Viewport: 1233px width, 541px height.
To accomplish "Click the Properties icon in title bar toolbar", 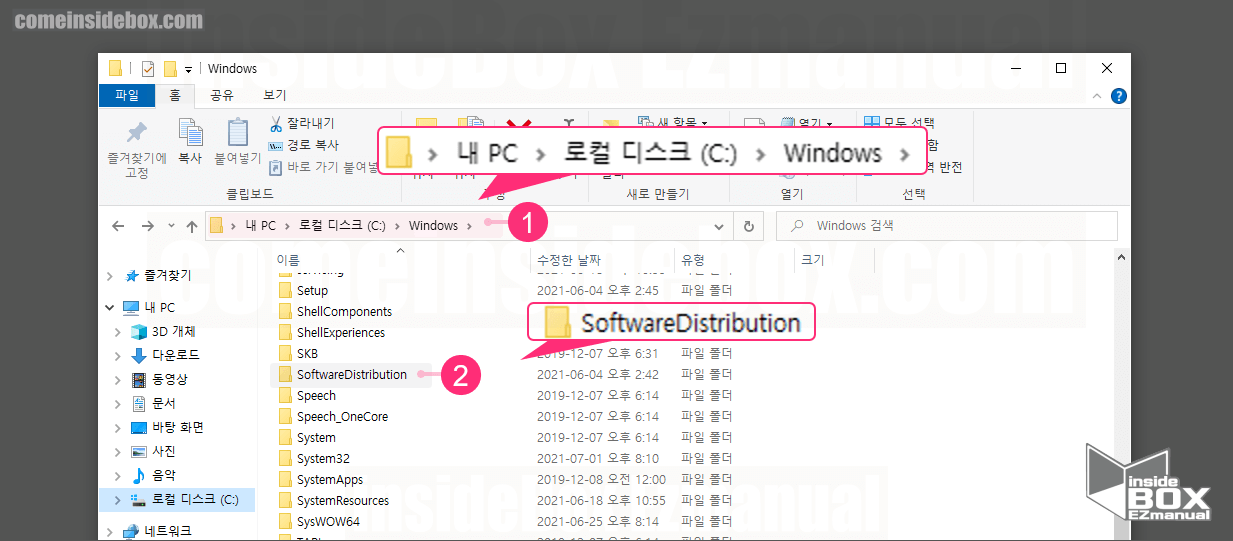I will tap(148, 69).
